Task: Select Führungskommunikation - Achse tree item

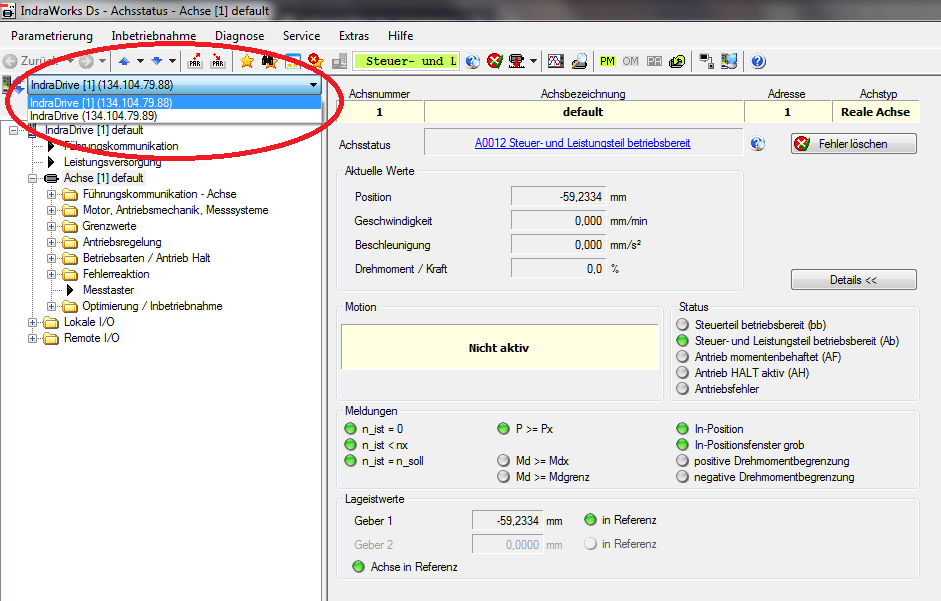Action: pos(160,195)
